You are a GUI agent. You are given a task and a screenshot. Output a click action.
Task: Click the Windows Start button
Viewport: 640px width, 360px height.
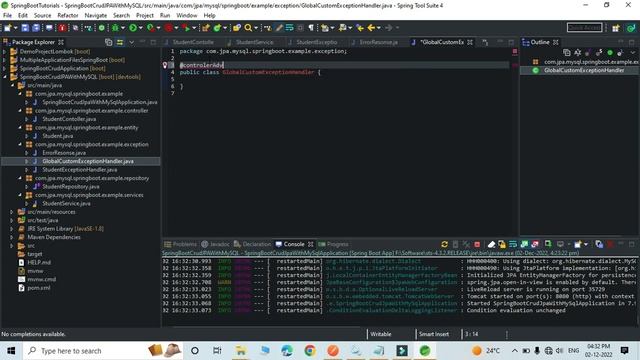pos(11,351)
